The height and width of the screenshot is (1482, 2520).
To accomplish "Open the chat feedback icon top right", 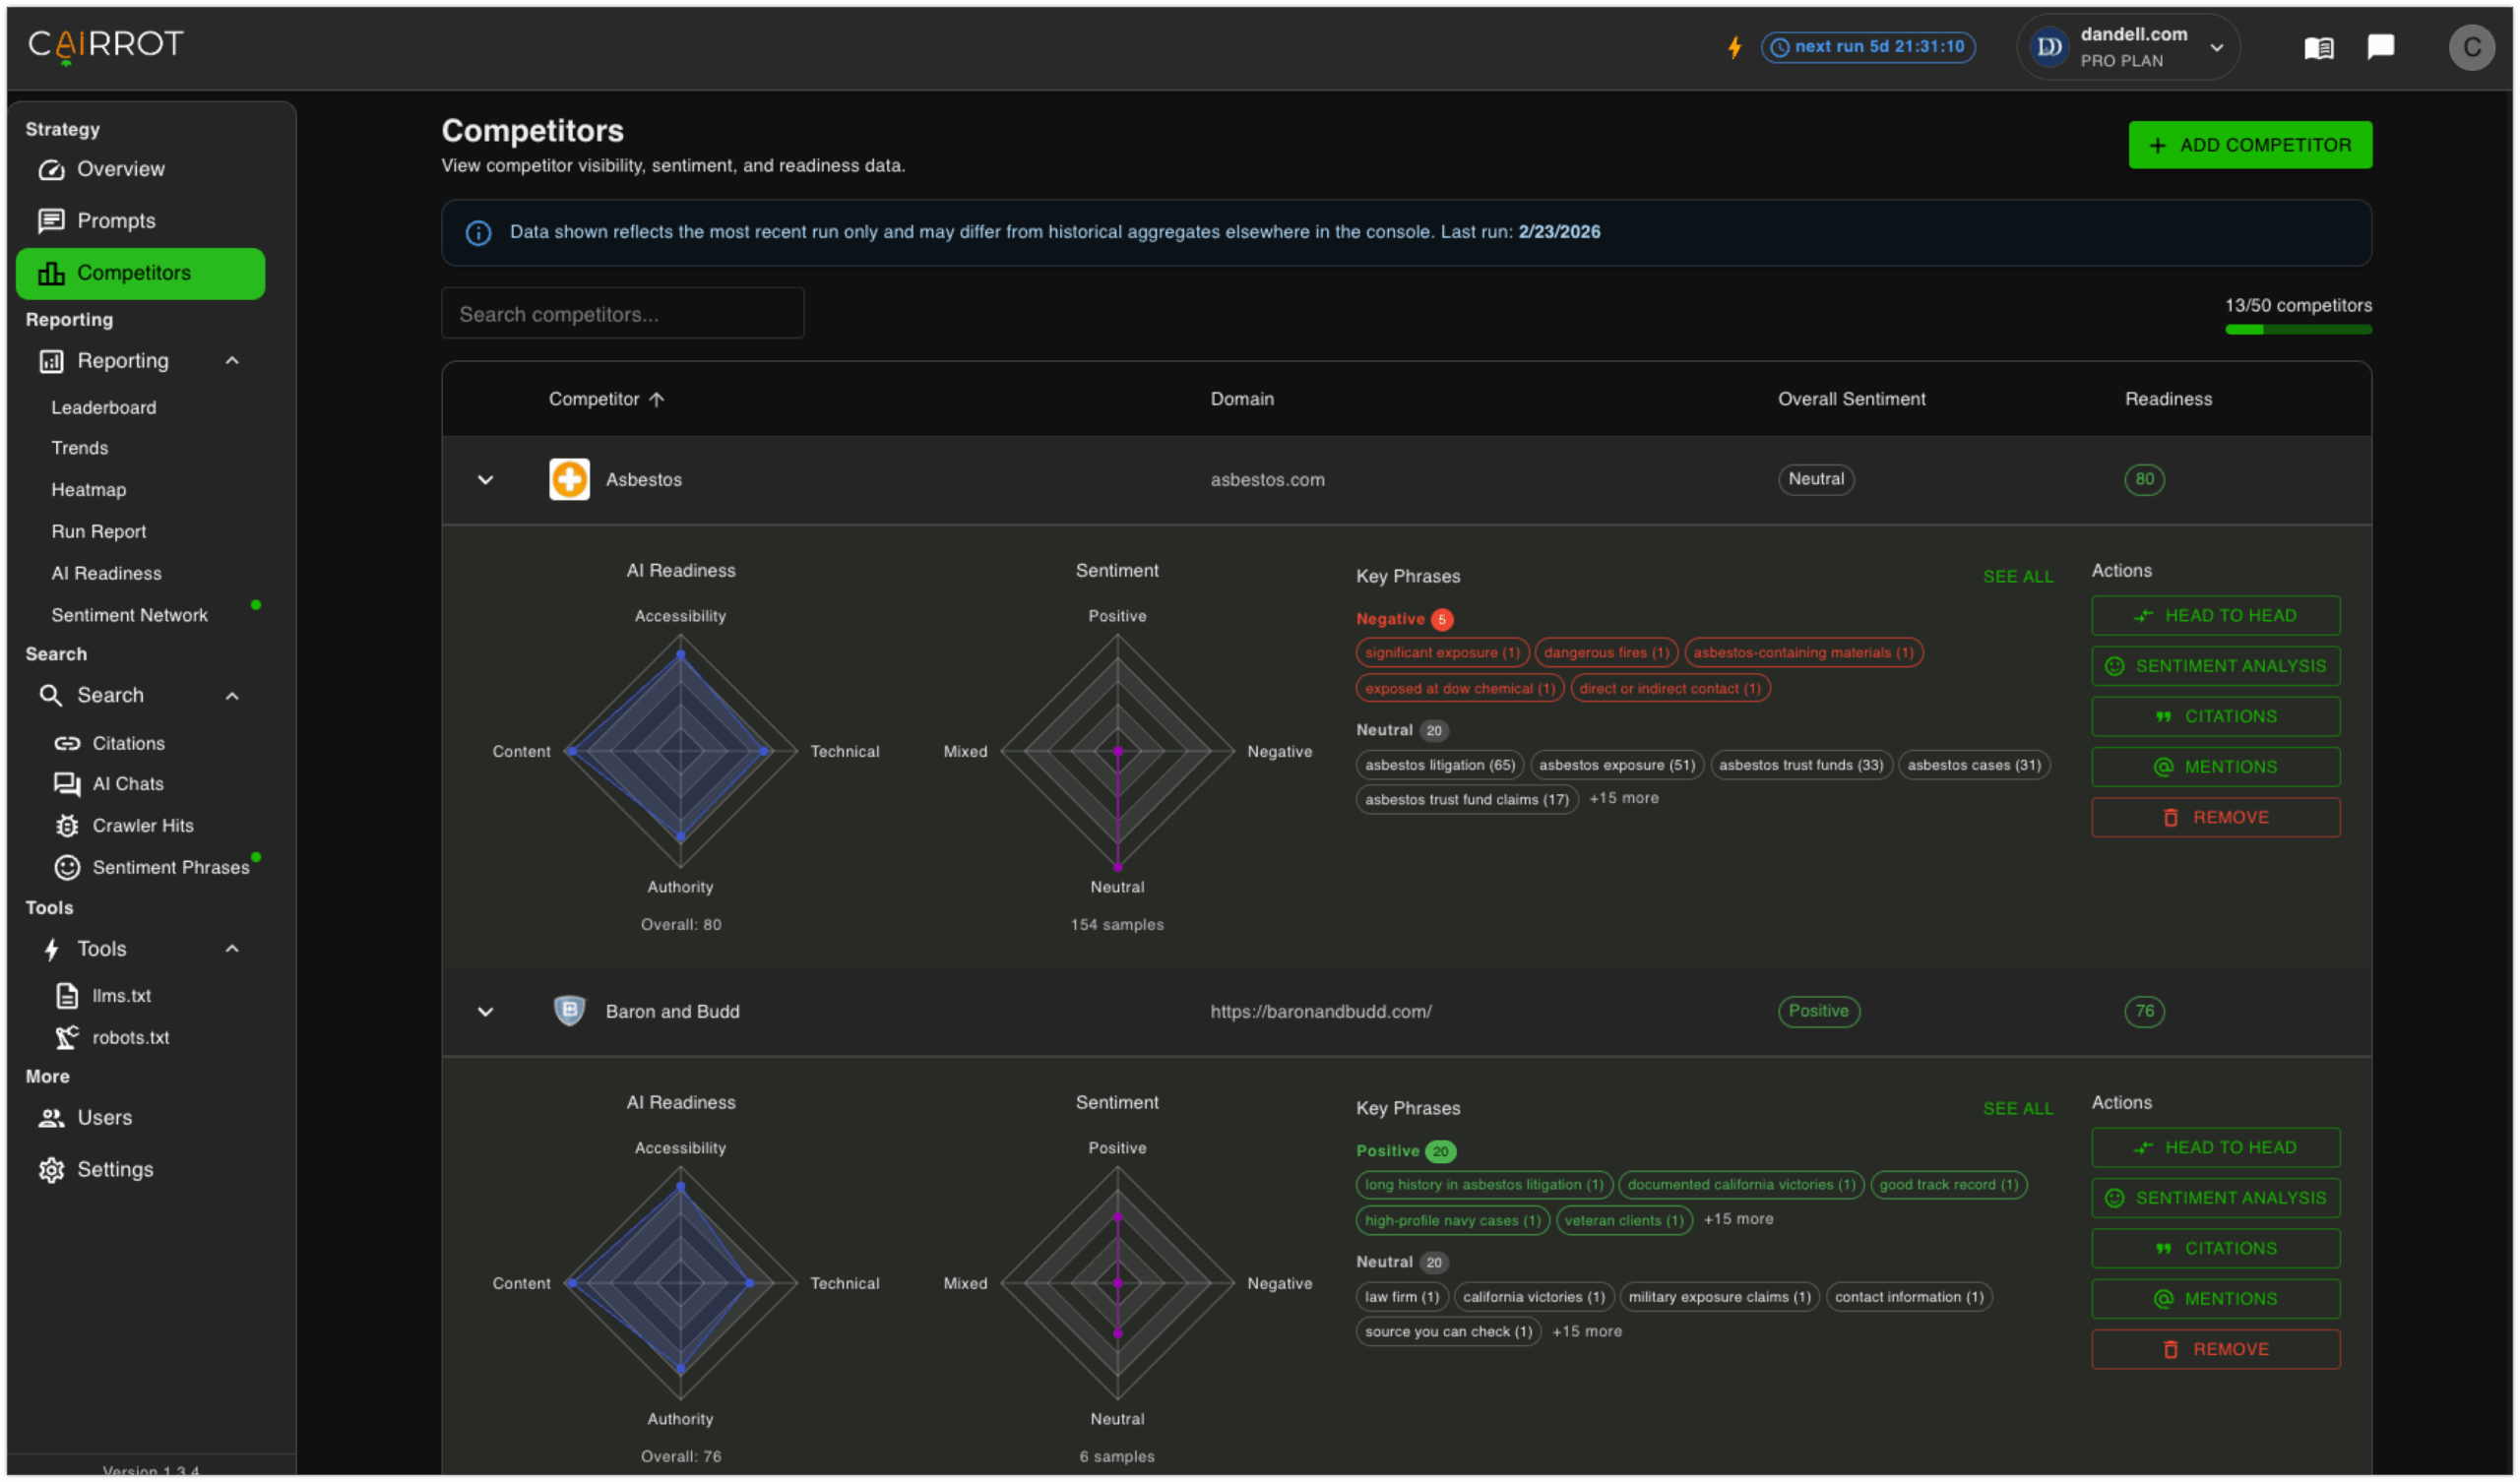I will 2381,47.
